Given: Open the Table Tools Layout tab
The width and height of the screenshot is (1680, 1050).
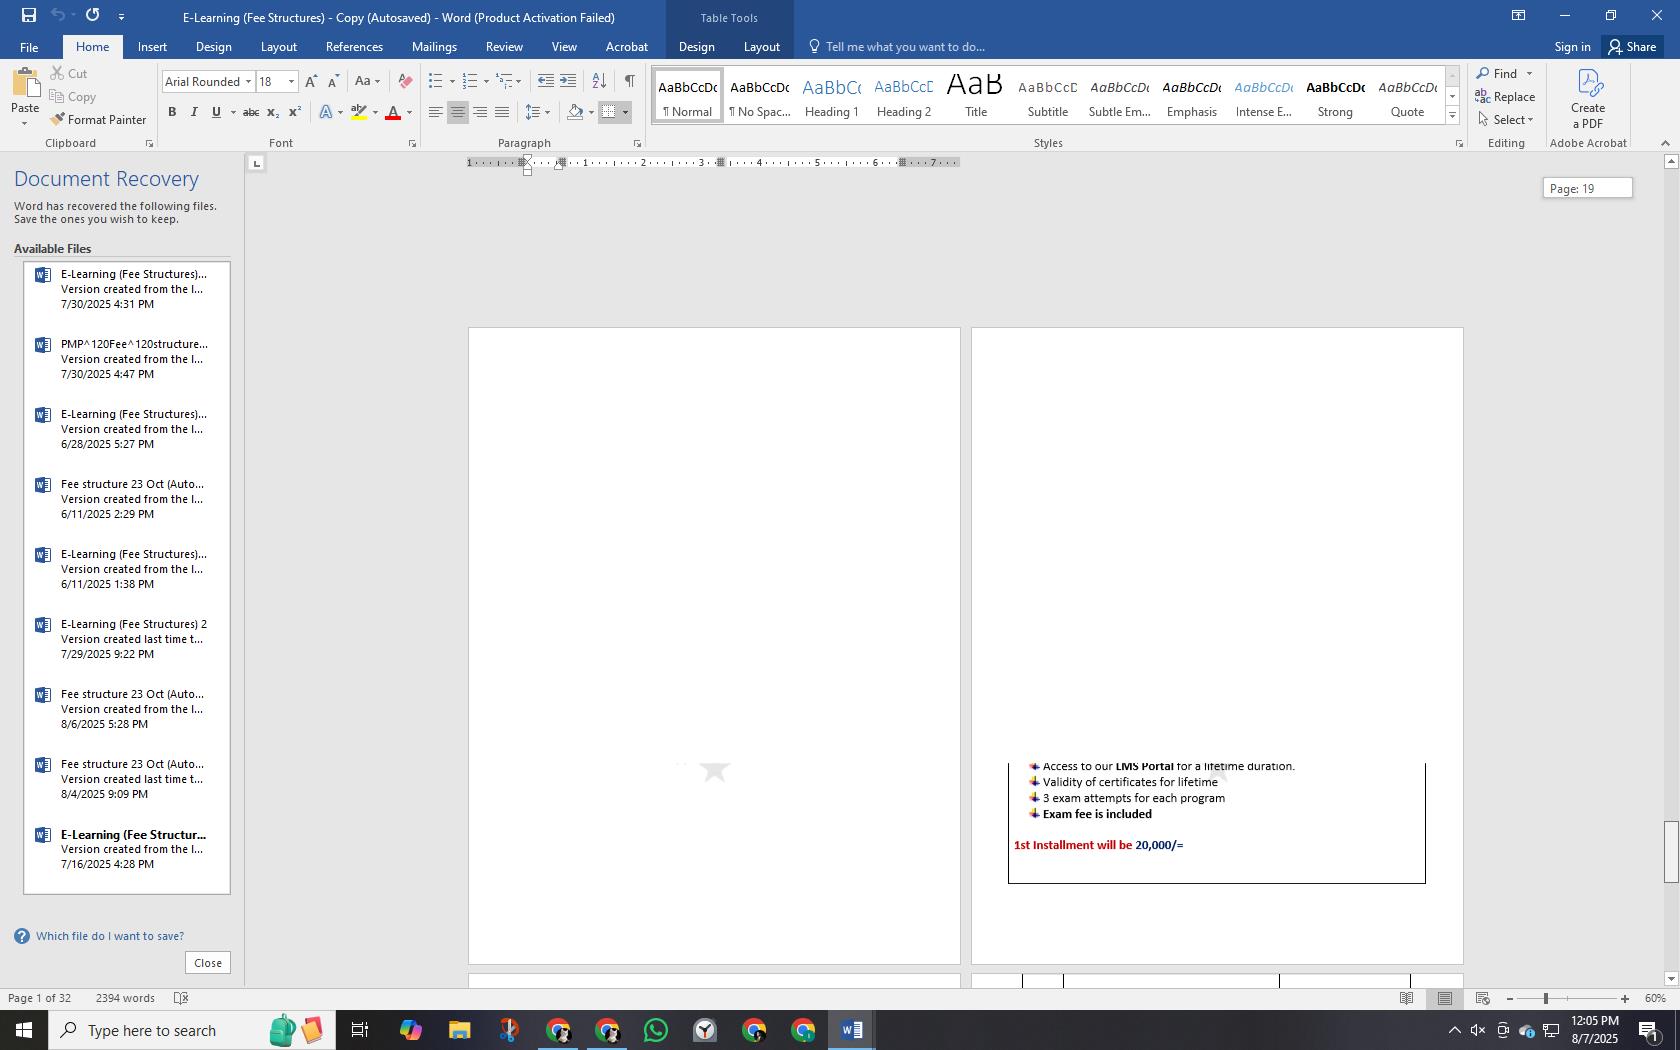Looking at the screenshot, I should [x=761, y=47].
